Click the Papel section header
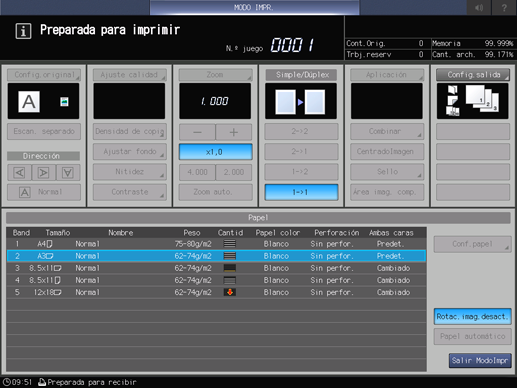Image resolution: width=517 pixels, height=388 pixels. pyautogui.click(x=258, y=218)
